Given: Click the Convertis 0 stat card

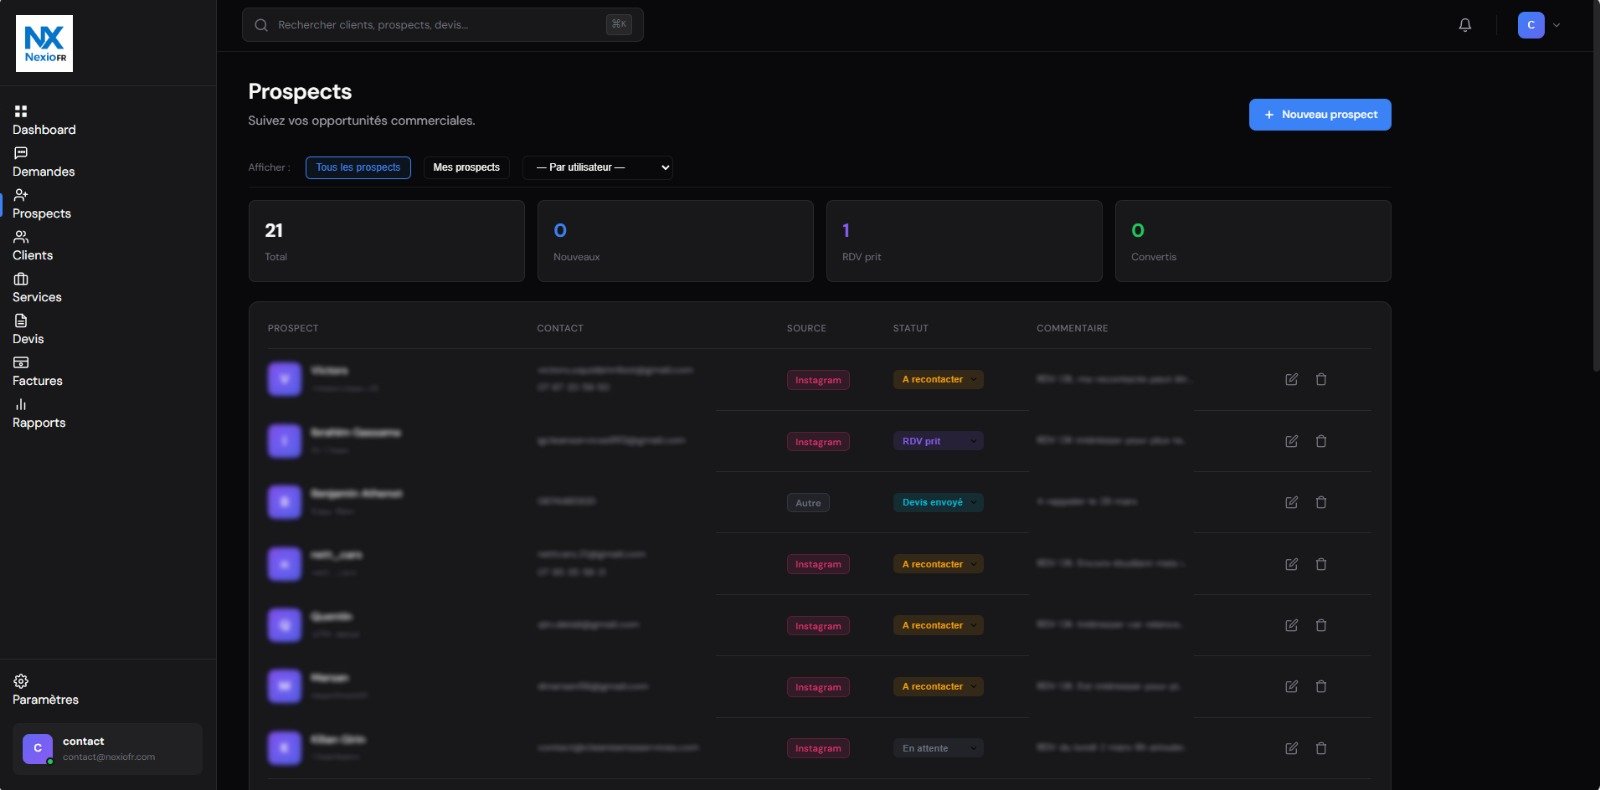Looking at the screenshot, I should click(1253, 241).
